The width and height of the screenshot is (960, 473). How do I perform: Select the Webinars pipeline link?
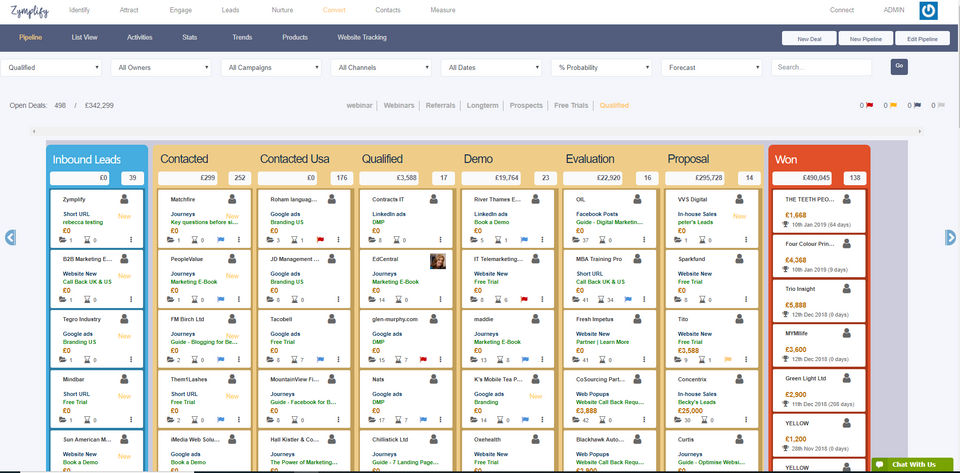coord(399,105)
